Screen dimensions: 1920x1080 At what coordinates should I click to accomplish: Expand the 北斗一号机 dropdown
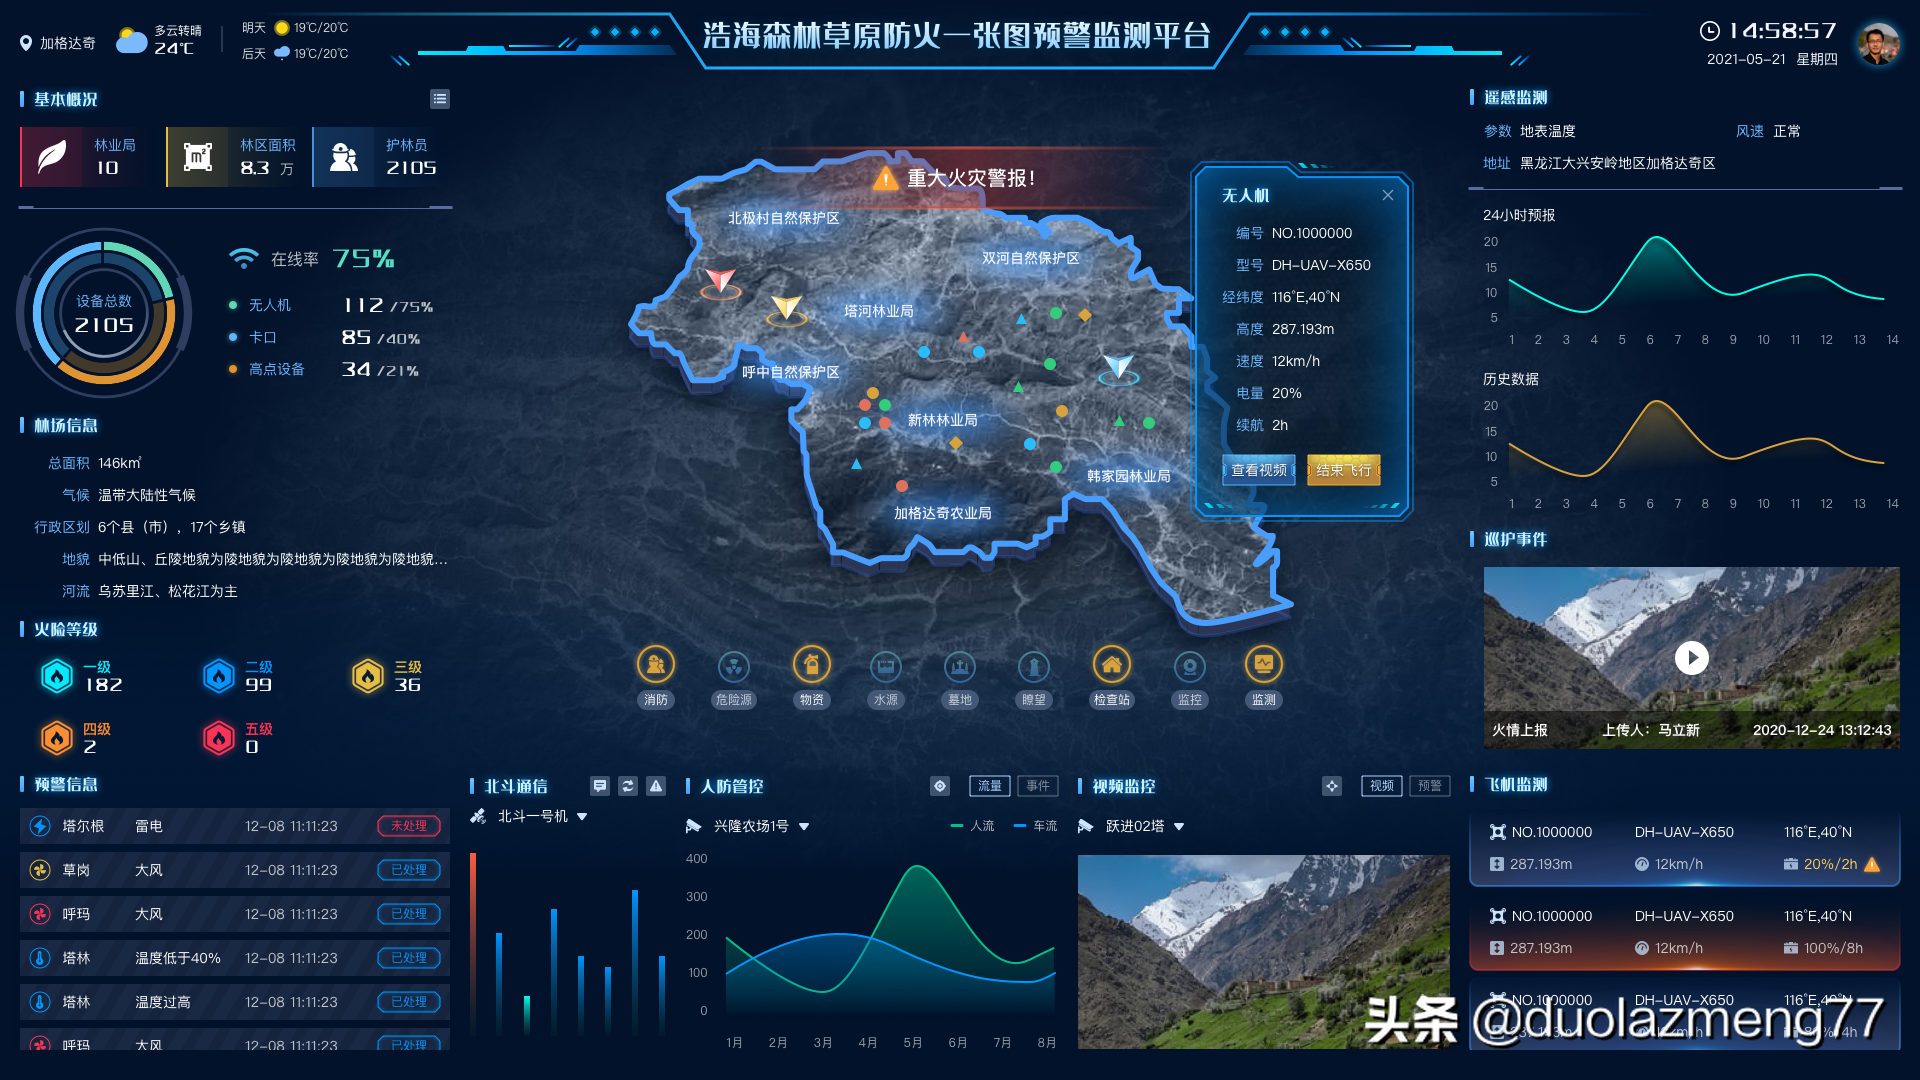coord(582,817)
